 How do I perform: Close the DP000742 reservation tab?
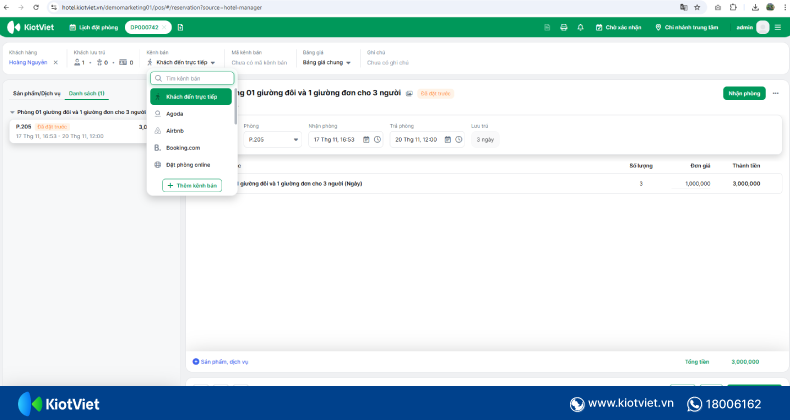coord(164,27)
